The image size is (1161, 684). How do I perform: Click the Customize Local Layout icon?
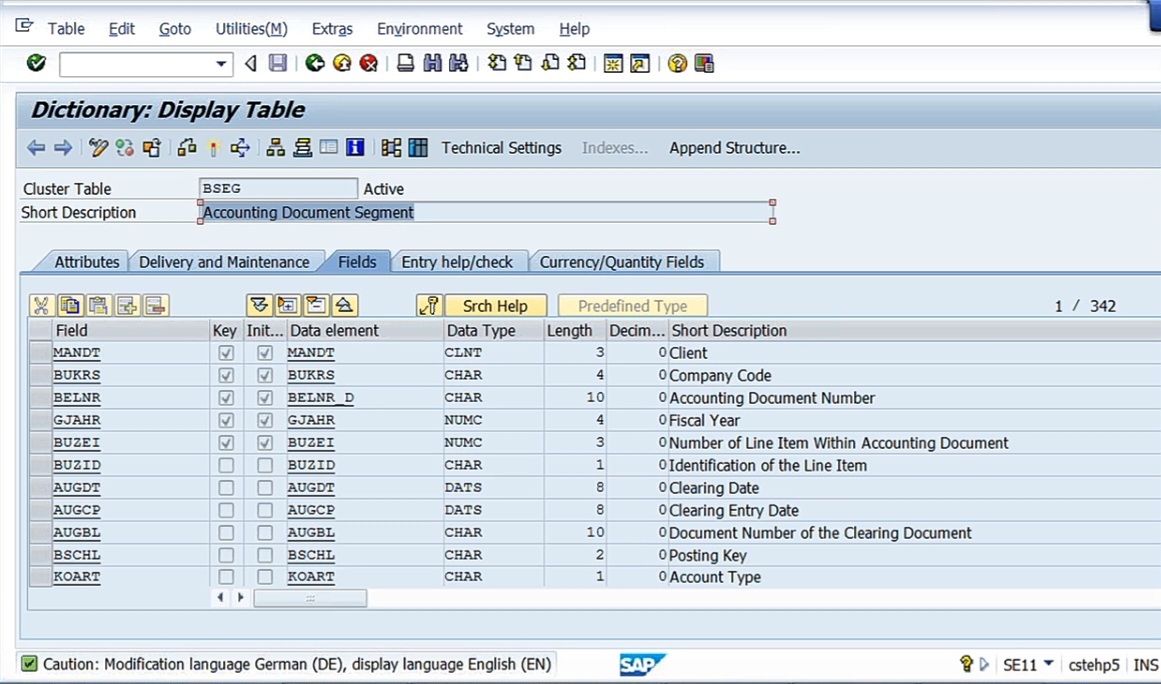[704, 64]
